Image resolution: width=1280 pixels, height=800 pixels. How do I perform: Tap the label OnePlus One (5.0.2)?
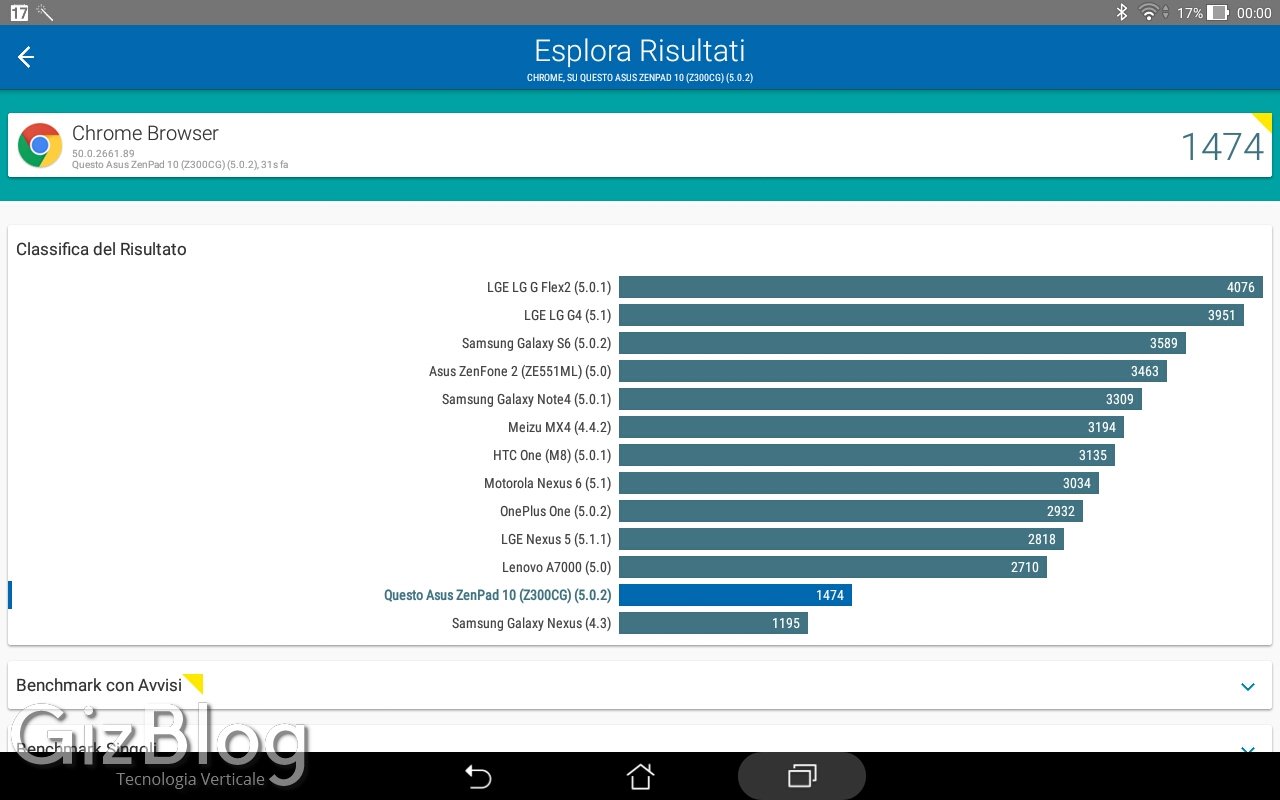click(x=555, y=511)
